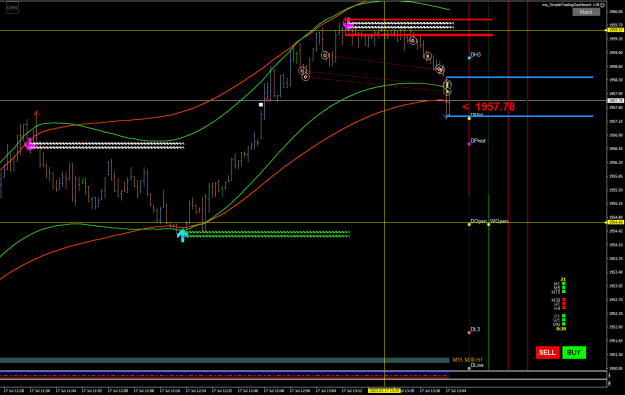Select the white square marker on candles
625x395 pixels.
coord(261,105)
